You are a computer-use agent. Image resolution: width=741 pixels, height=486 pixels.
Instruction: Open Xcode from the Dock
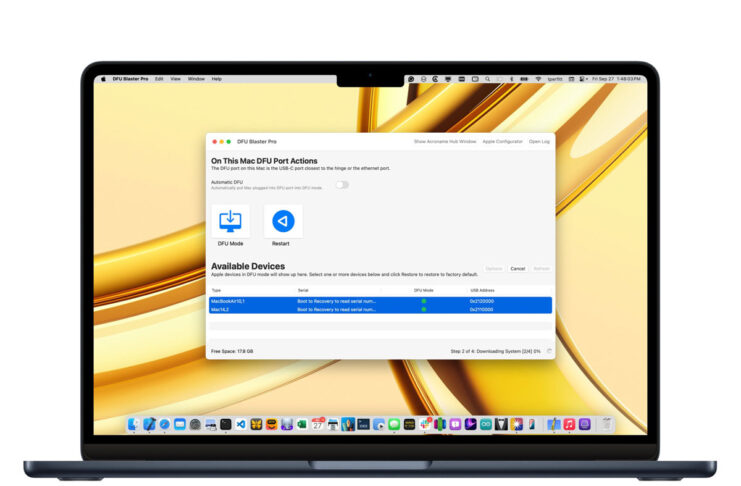tap(149, 424)
